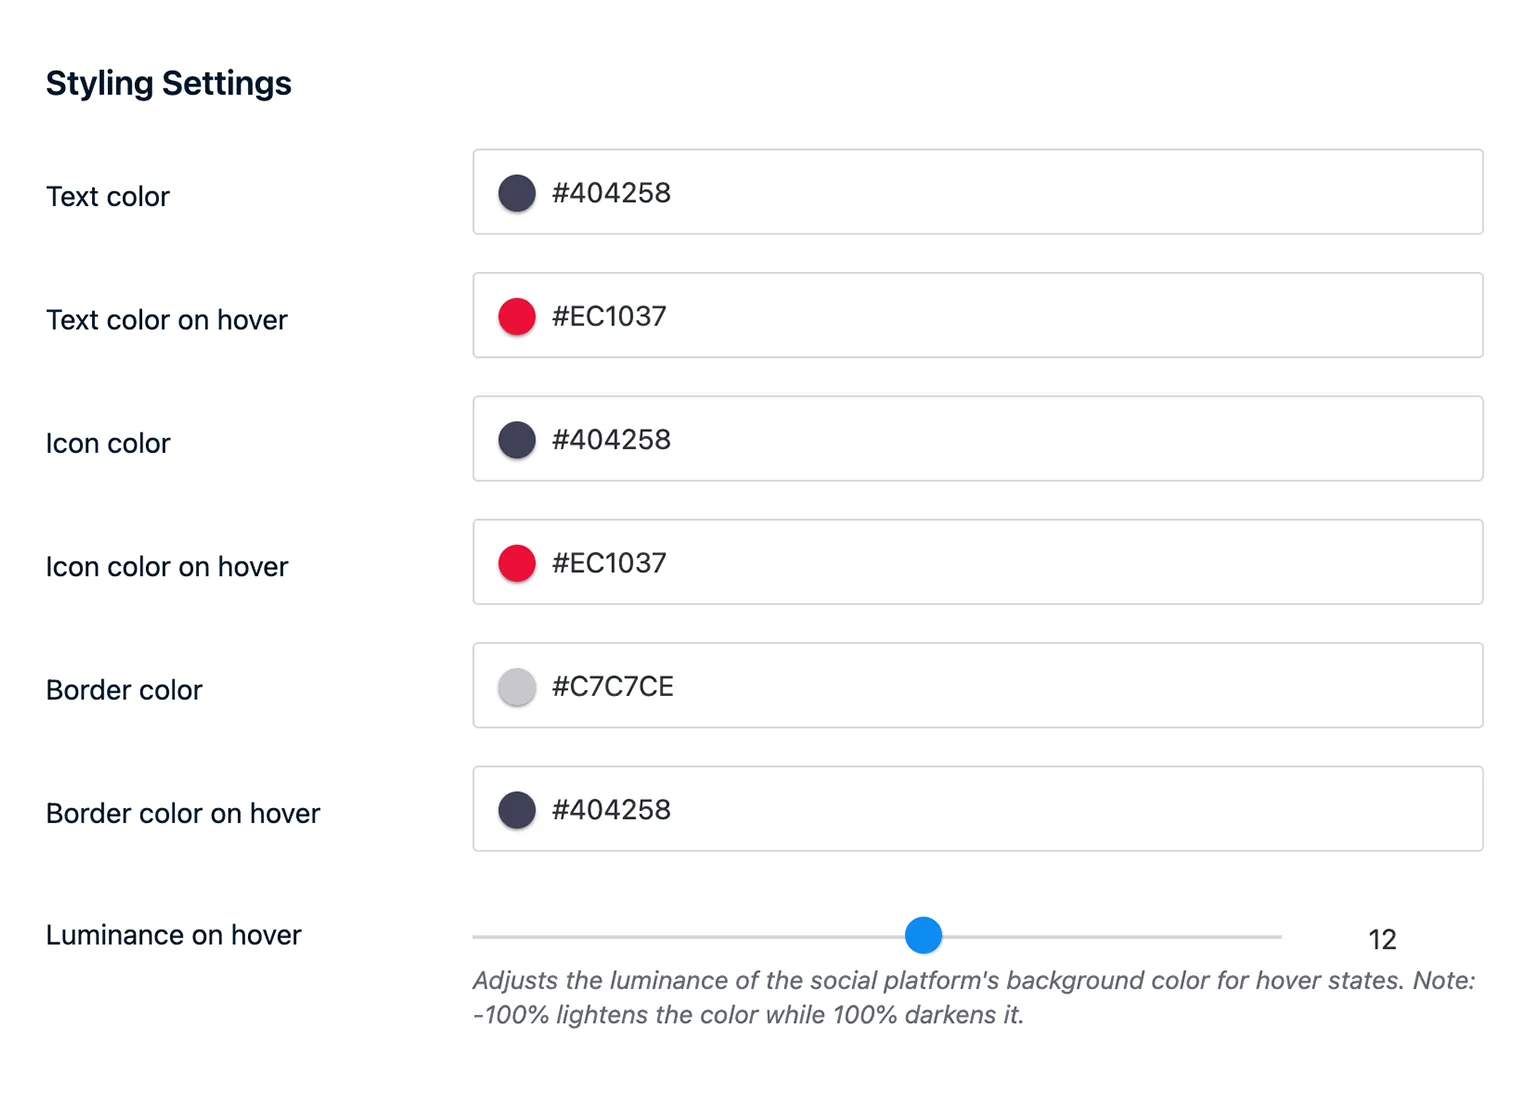
Task: Click the Border color on hover field
Action: [900, 809]
